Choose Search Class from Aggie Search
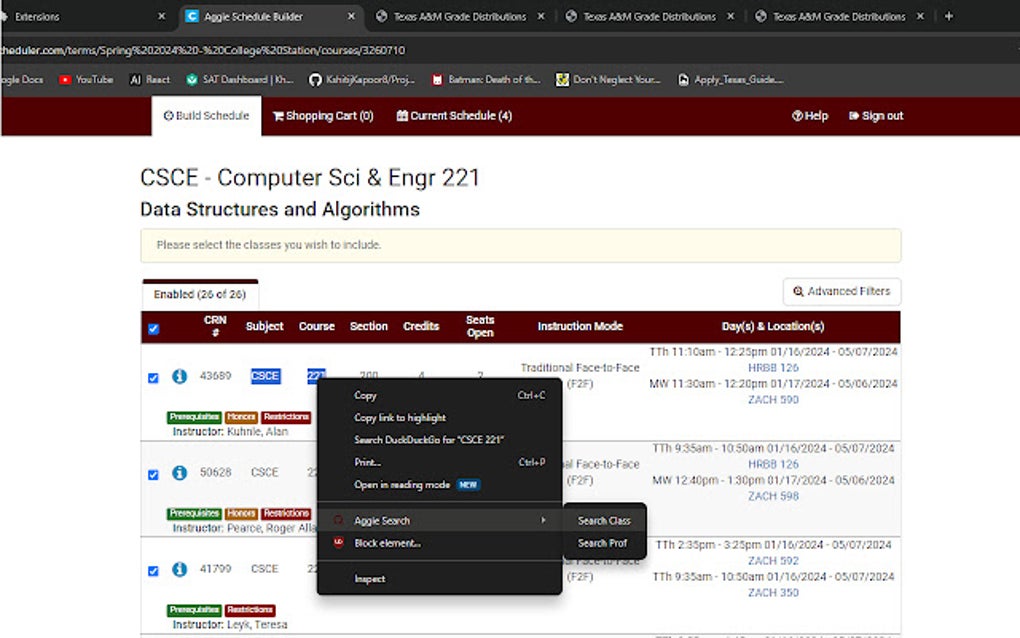The width and height of the screenshot is (1020, 638). coord(604,520)
